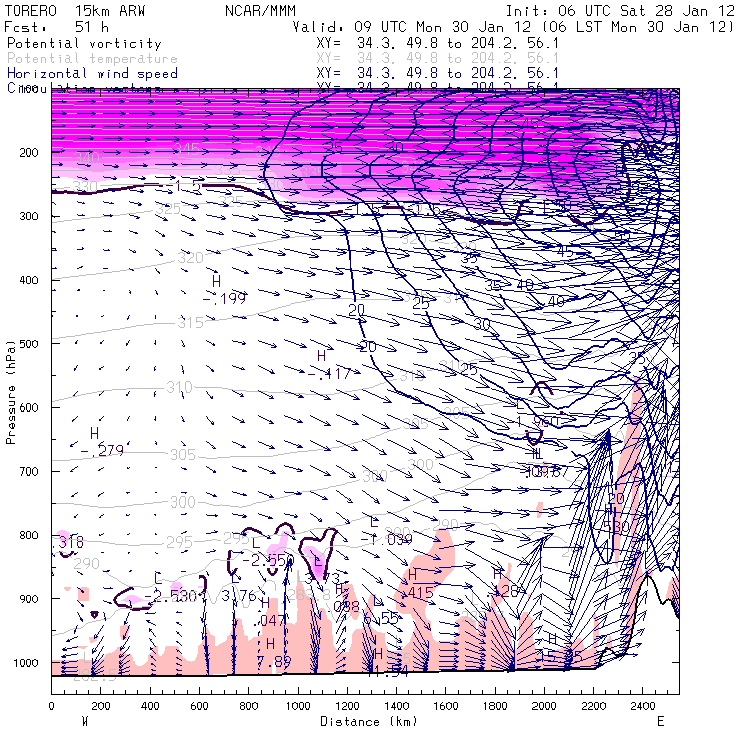Click the 700 tick label on pressure axis
Image resolution: width=740 pixels, height=740 pixels.
pos(29,471)
